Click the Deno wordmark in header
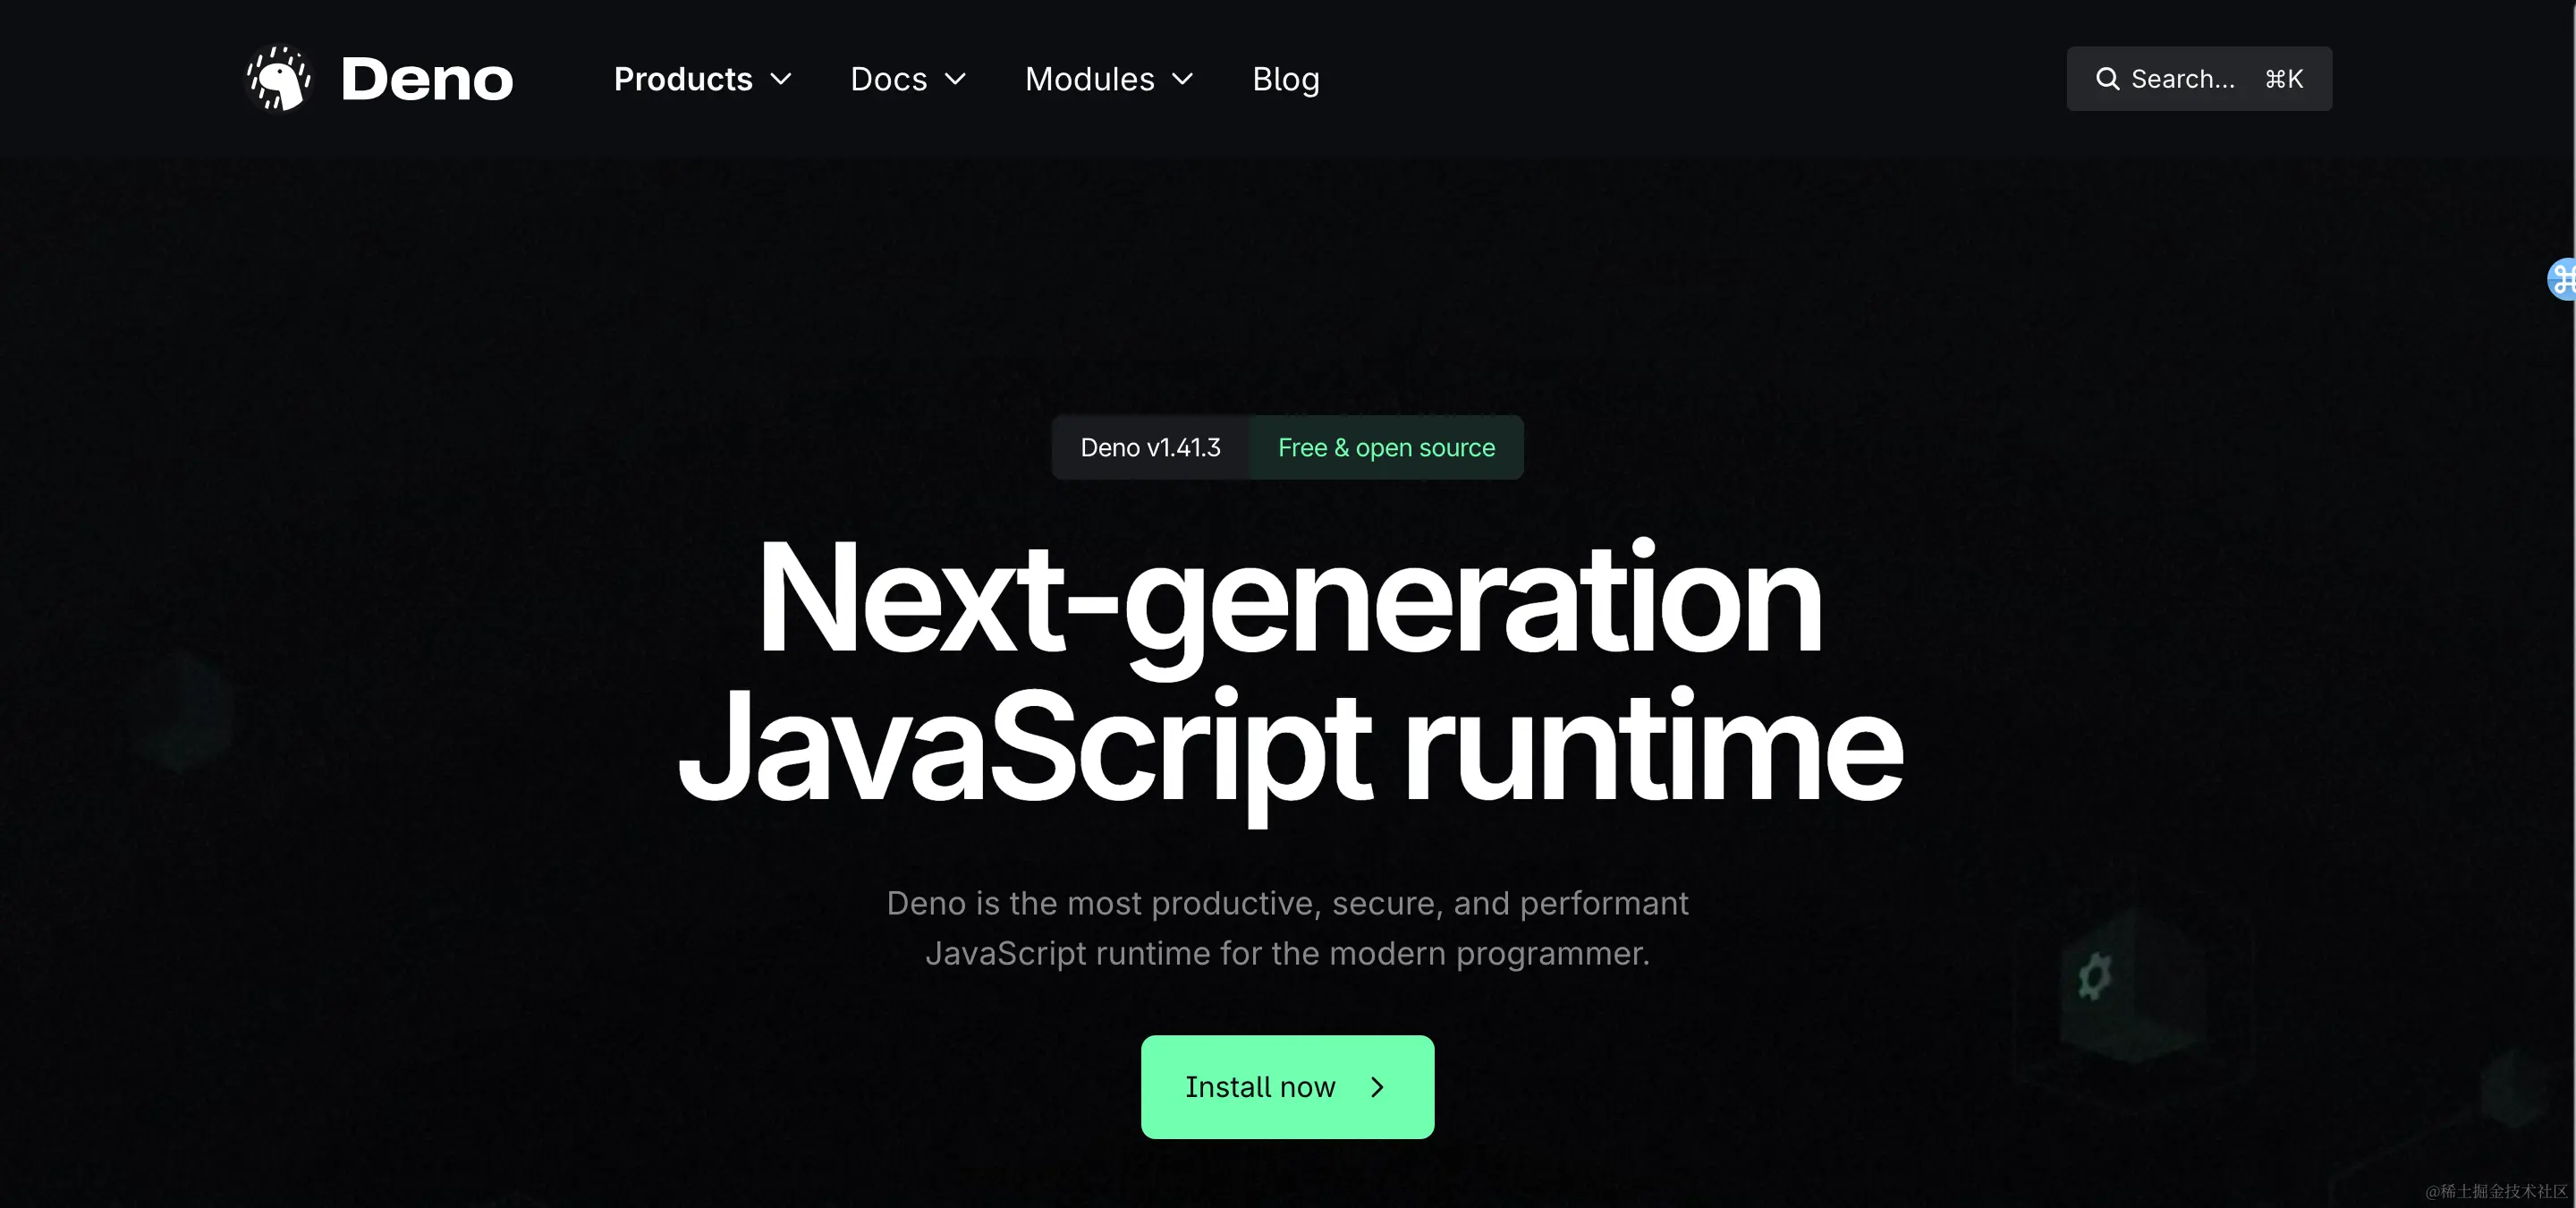Viewport: 2576px width, 1208px height. pos(427,79)
